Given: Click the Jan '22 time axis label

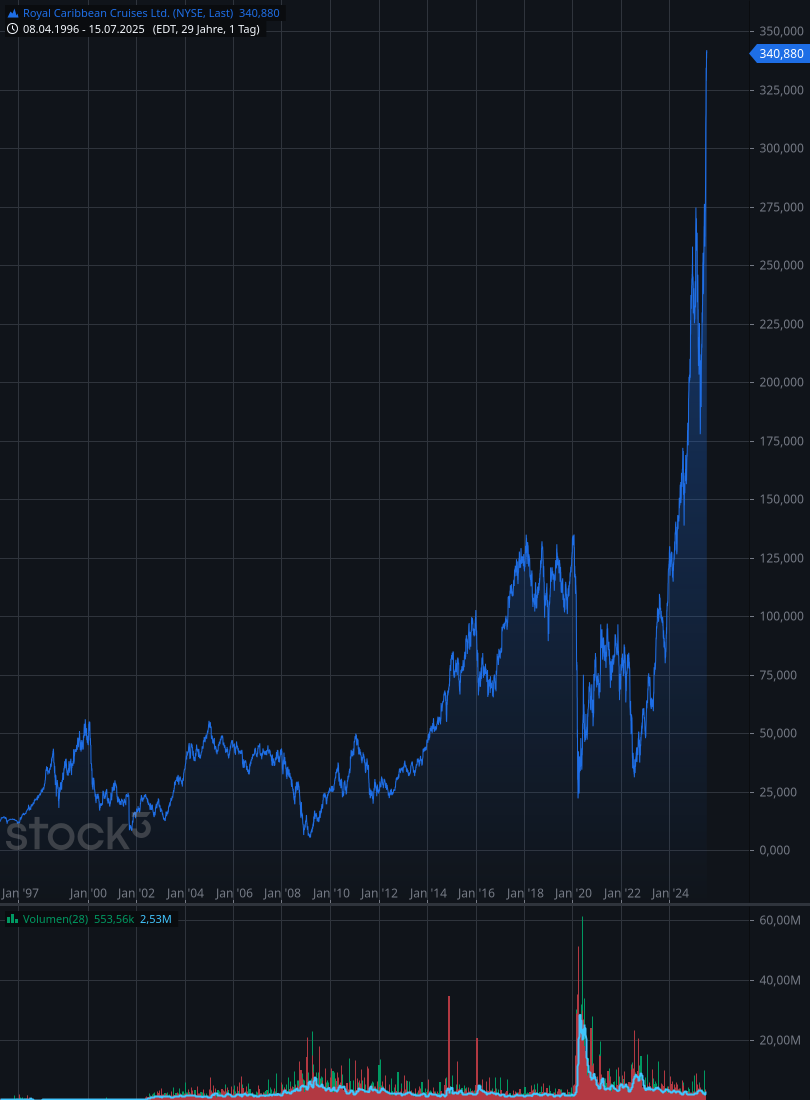Looking at the screenshot, I should tap(622, 894).
